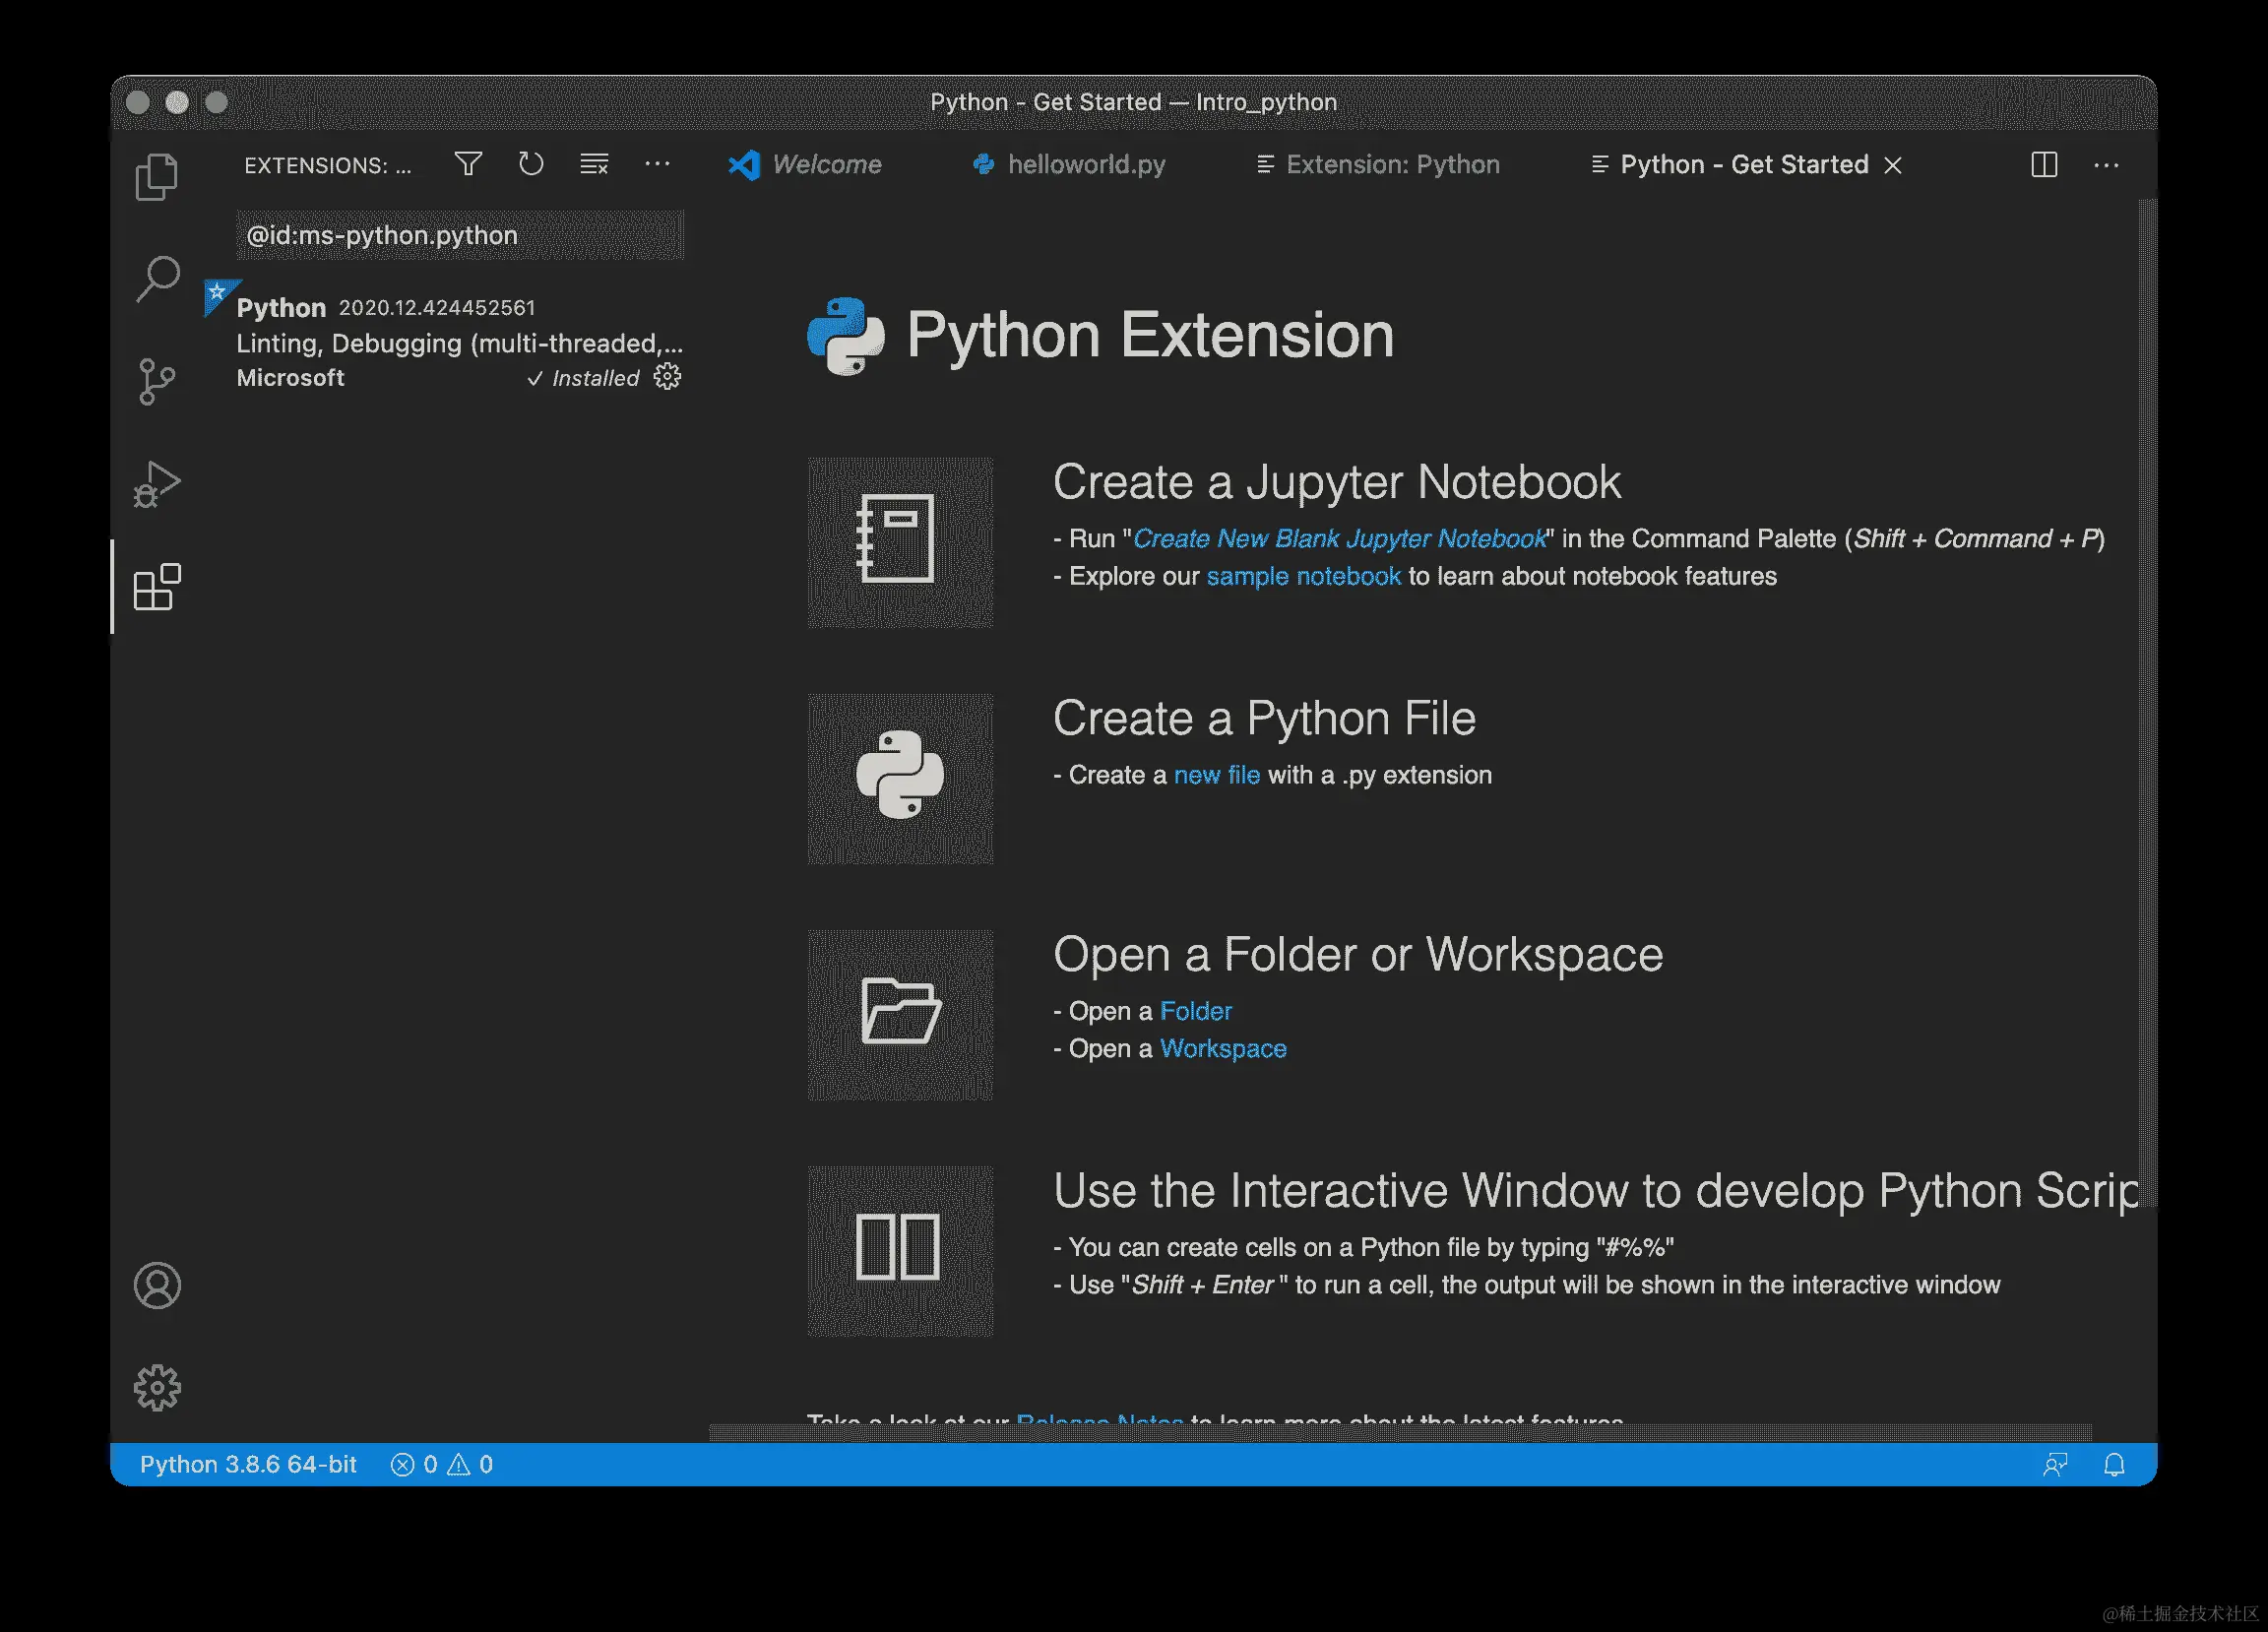Click the sample notebook link
The height and width of the screenshot is (1632, 2268).
click(1303, 577)
